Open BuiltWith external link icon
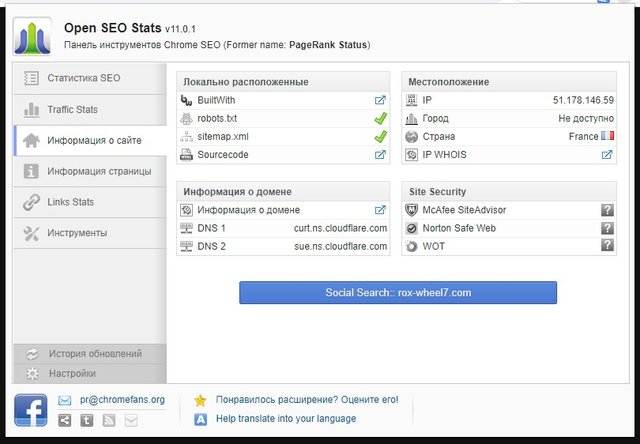Viewport: 640px width, 444px height. click(x=380, y=100)
